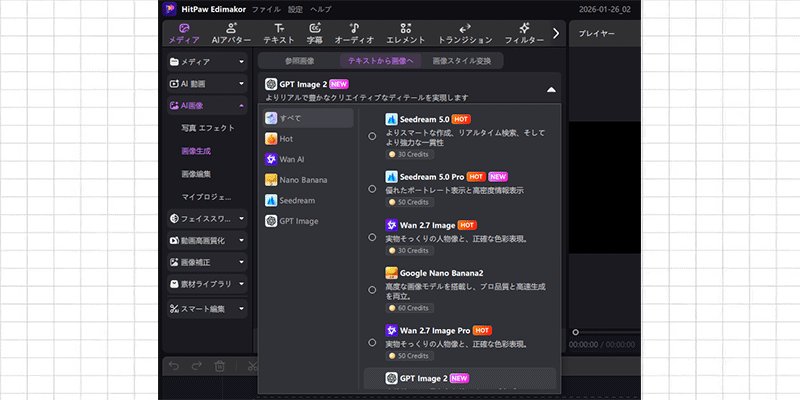
Task: Open 画像編集 in the sidebar
Action: pyautogui.click(x=196, y=174)
